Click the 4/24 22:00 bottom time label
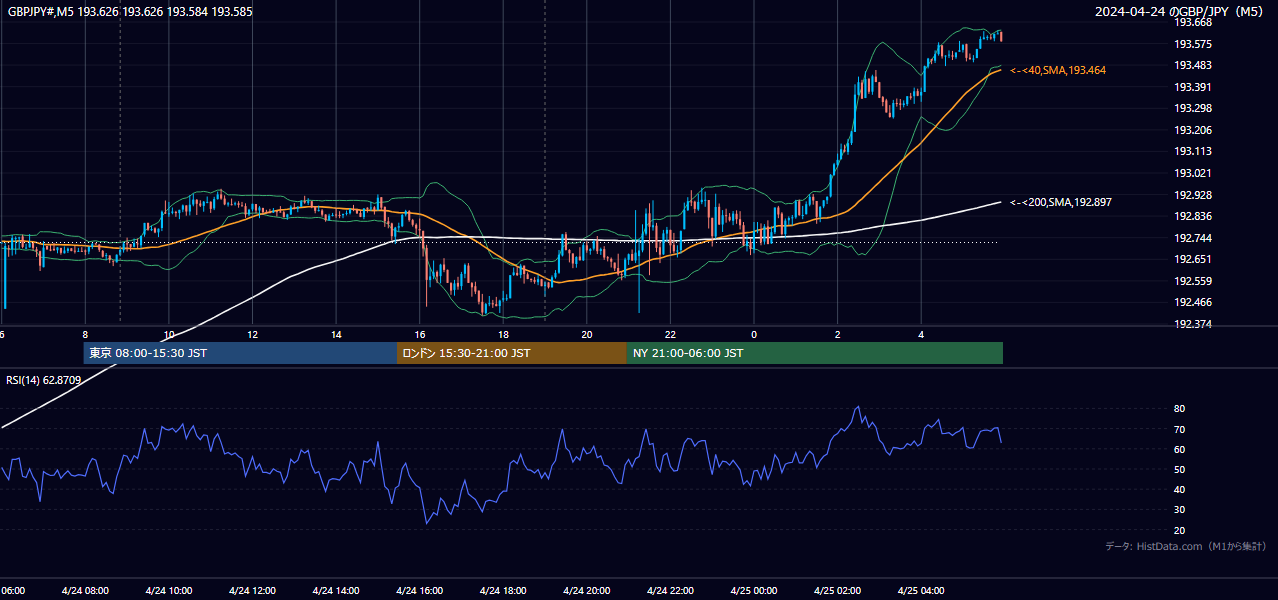The height and width of the screenshot is (600, 1278). click(x=671, y=590)
